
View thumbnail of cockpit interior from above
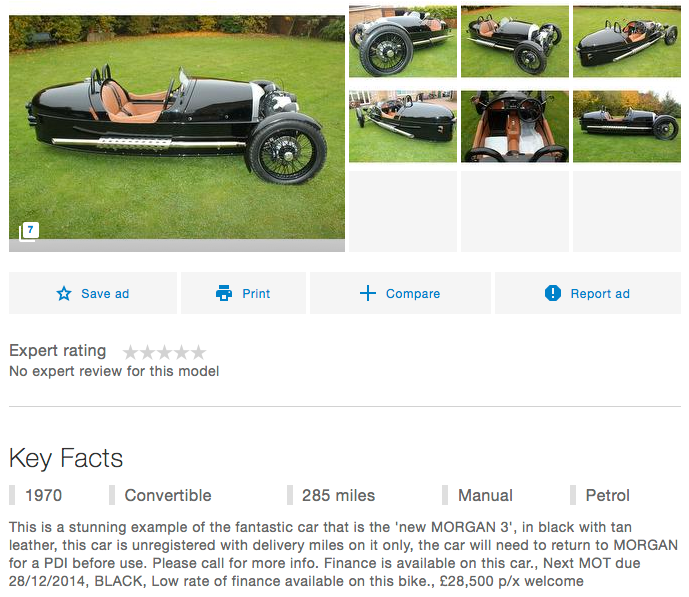pyautogui.click(x=515, y=127)
